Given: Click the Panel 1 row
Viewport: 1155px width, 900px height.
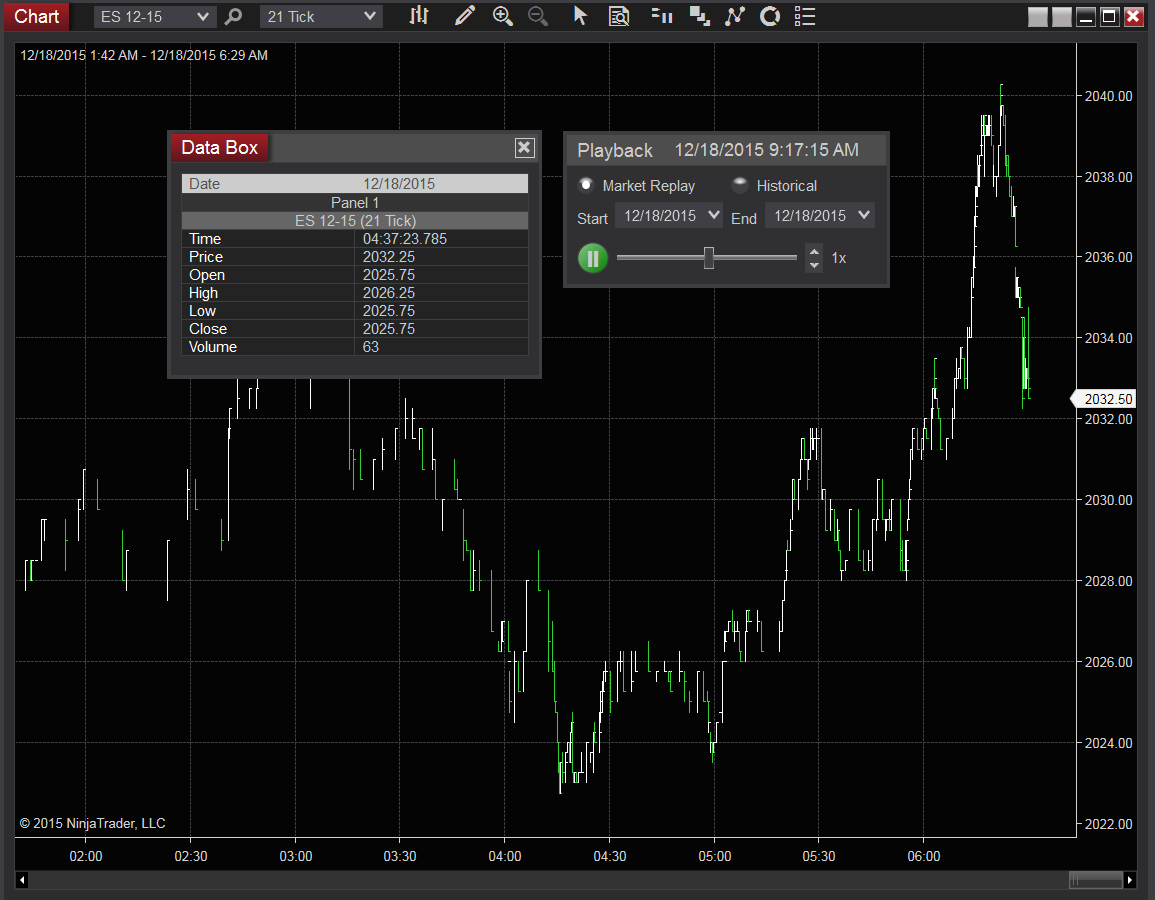Looking at the screenshot, I should 355,203.
